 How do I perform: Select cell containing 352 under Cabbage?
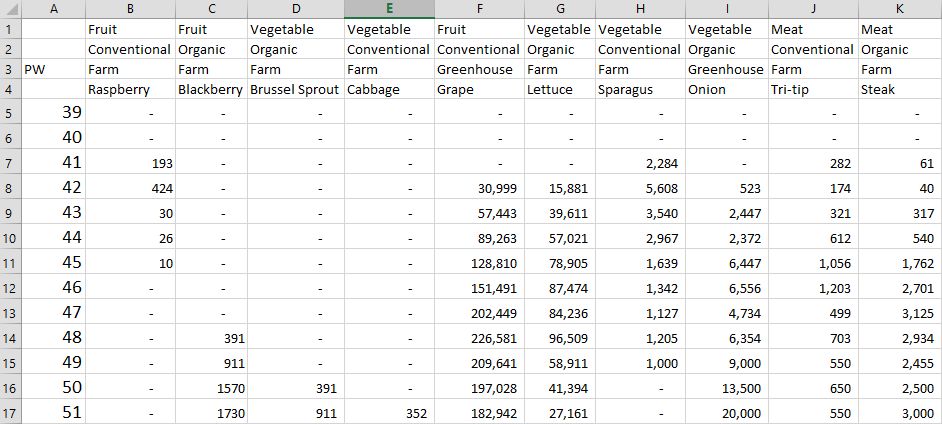[x=389, y=413]
